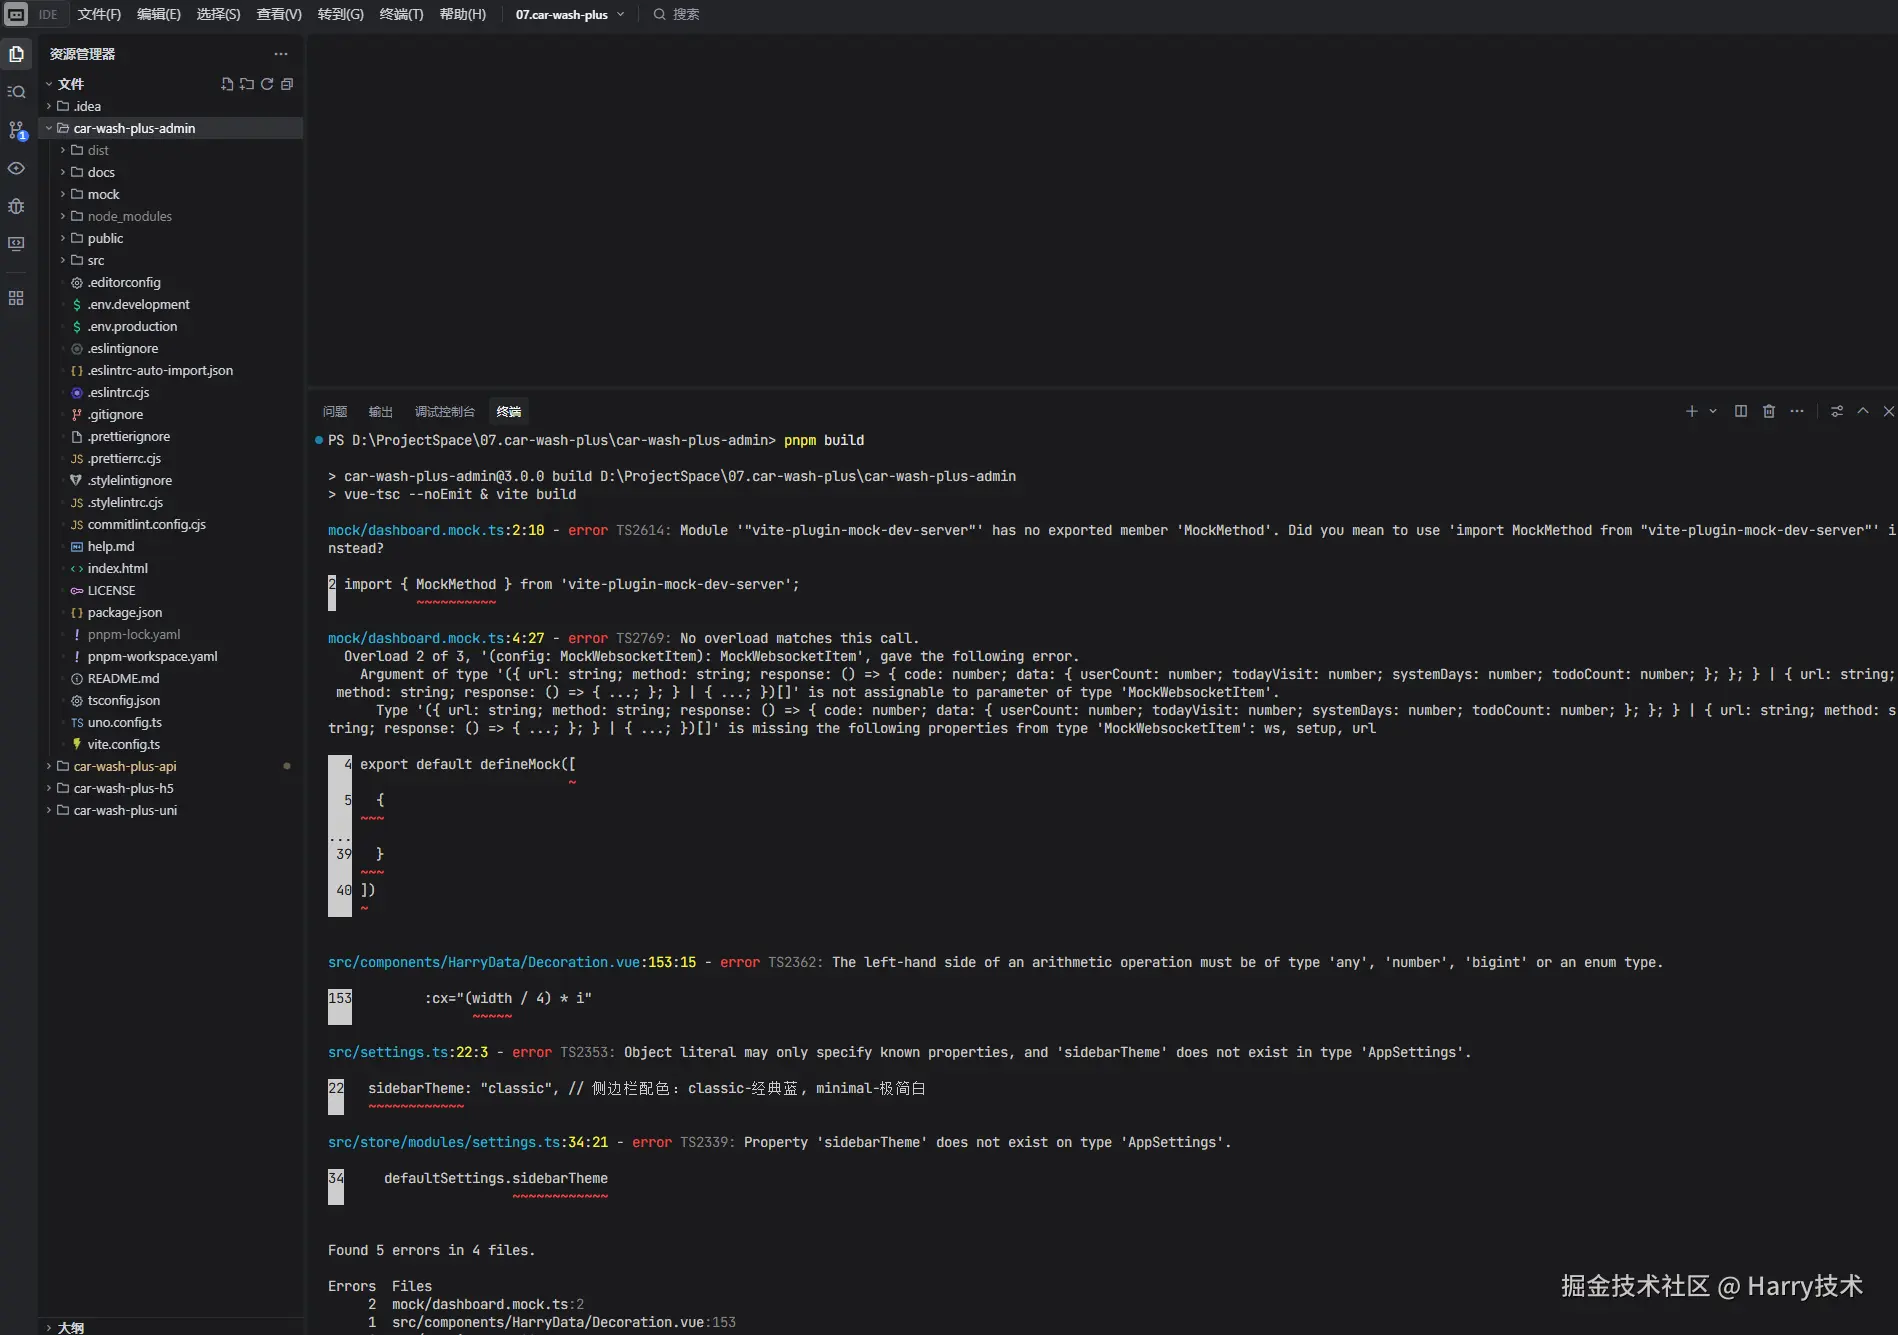This screenshot has height=1335, width=1898.
Task: Expand the public folder
Action: point(63,238)
